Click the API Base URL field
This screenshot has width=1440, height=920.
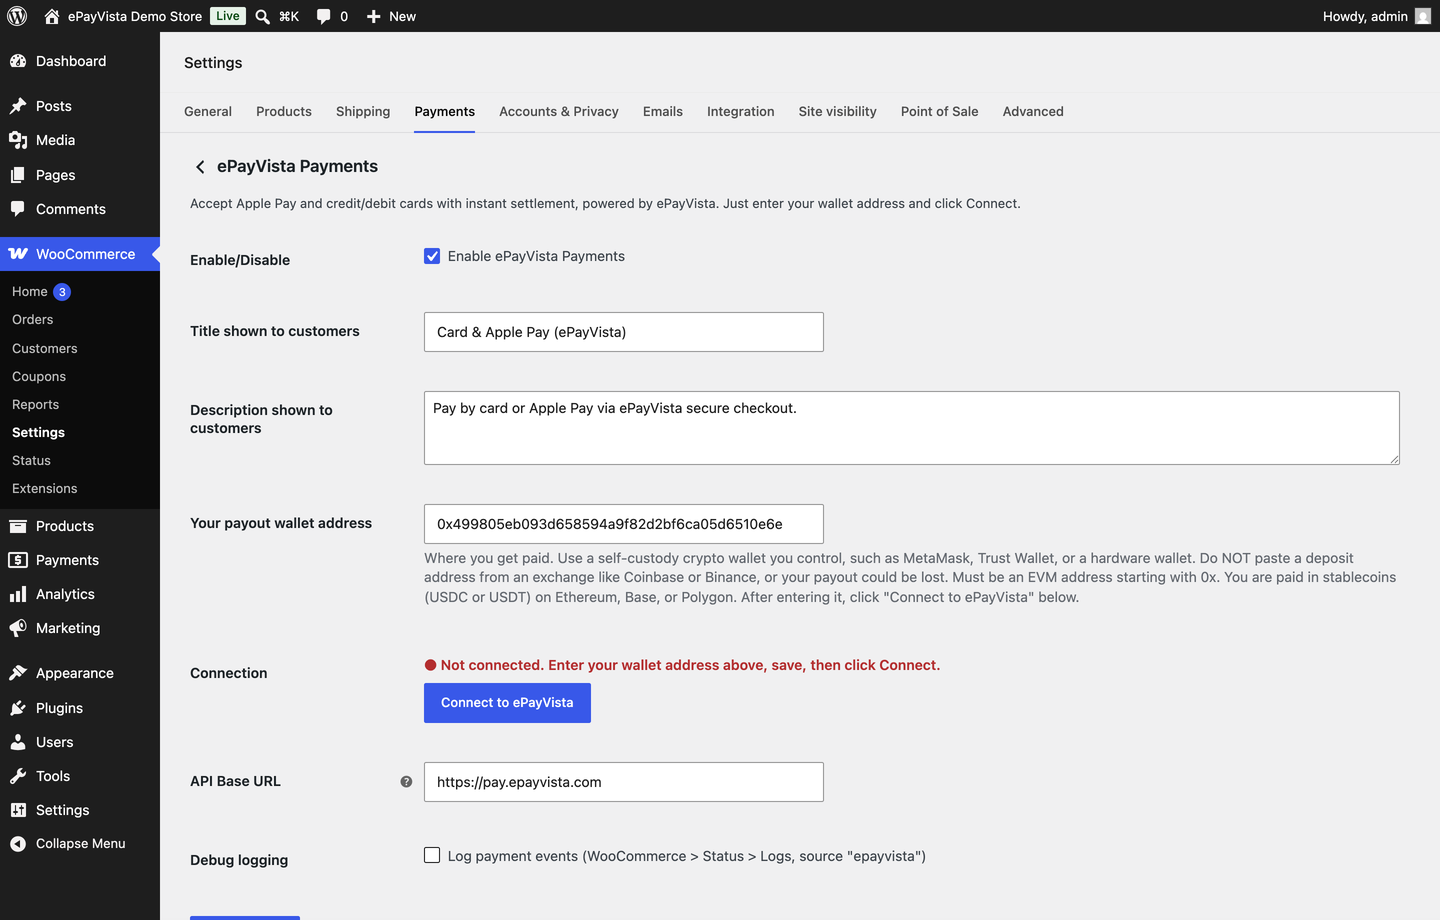[x=624, y=782]
